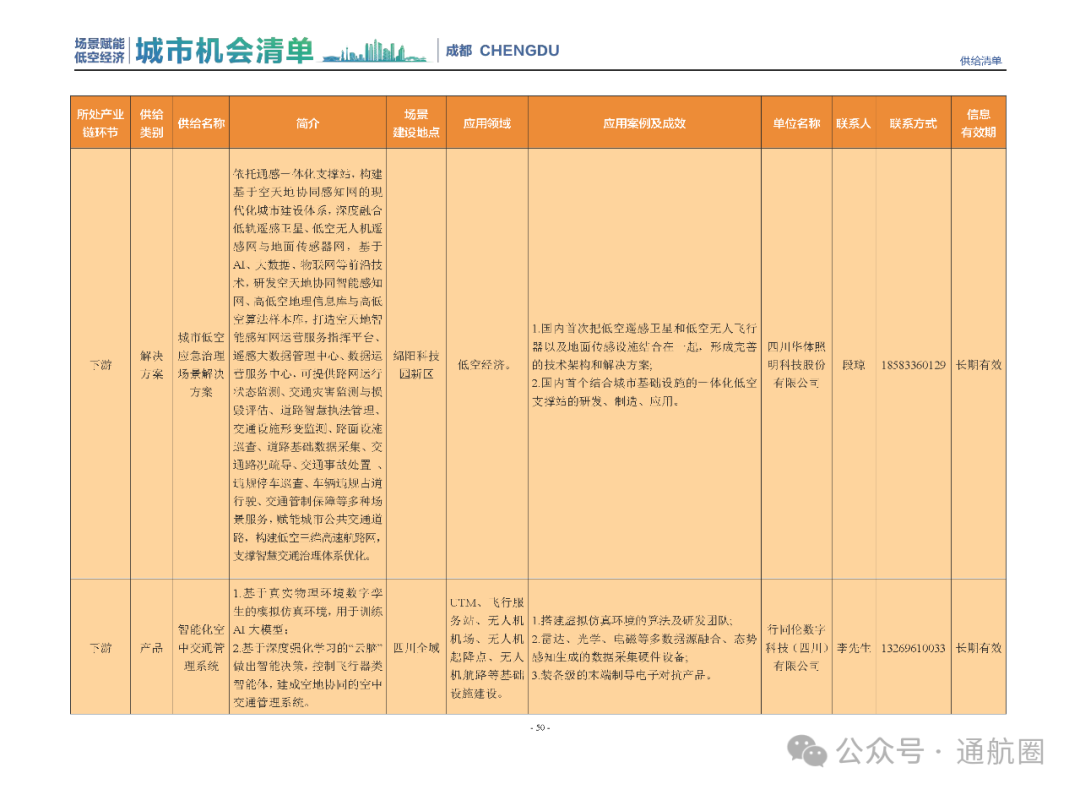1080x795 pixels.
Task: Click the '行同伦数字科技(四川)有限公司' company cell
Action: pyautogui.click(x=796, y=648)
